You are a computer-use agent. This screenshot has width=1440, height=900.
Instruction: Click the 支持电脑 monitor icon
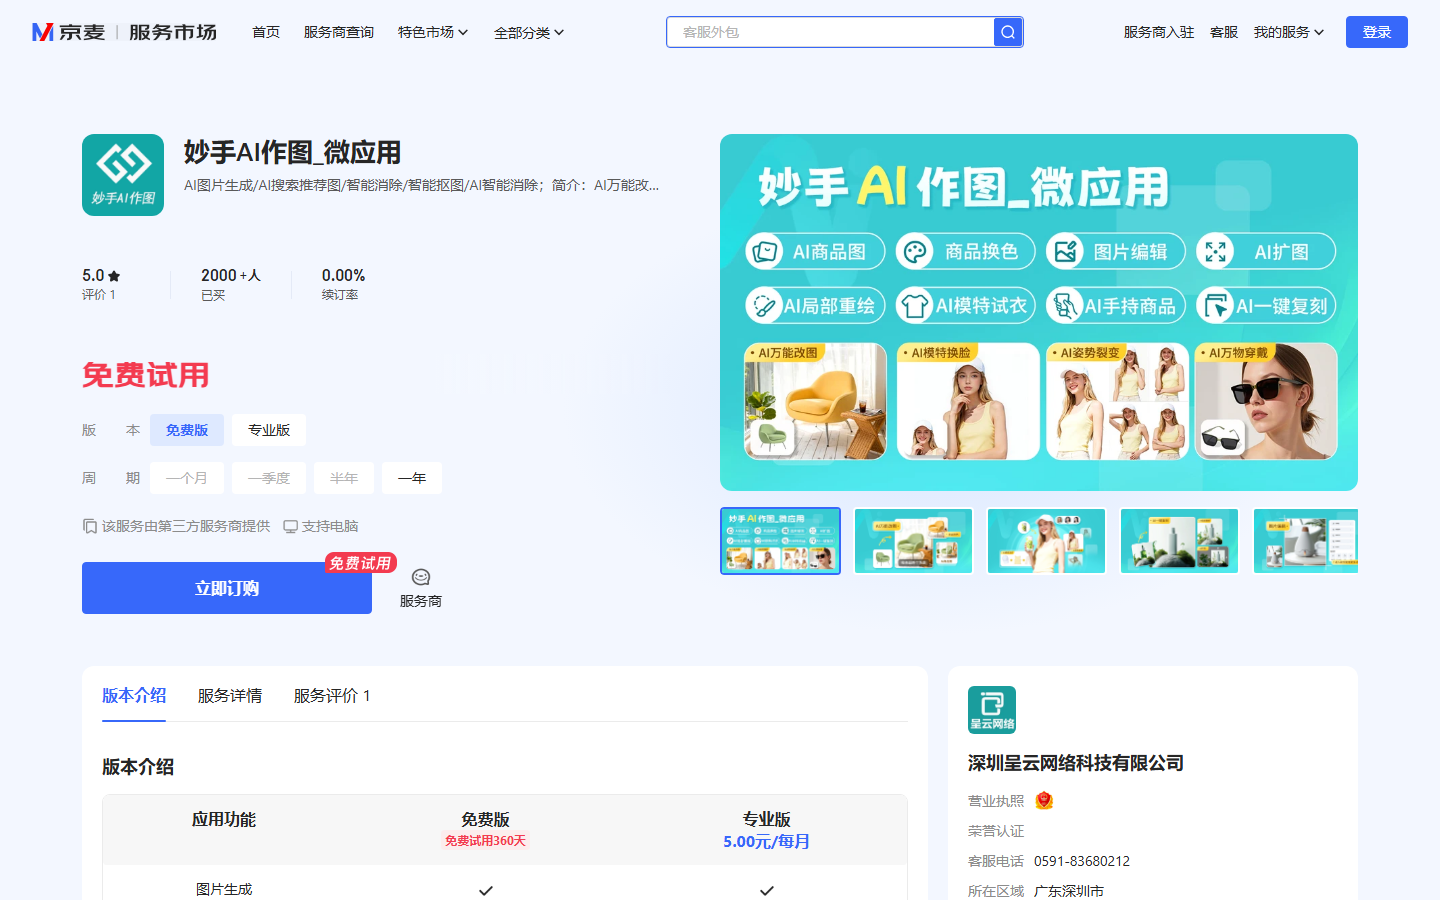pyautogui.click(x=290, y=526)
